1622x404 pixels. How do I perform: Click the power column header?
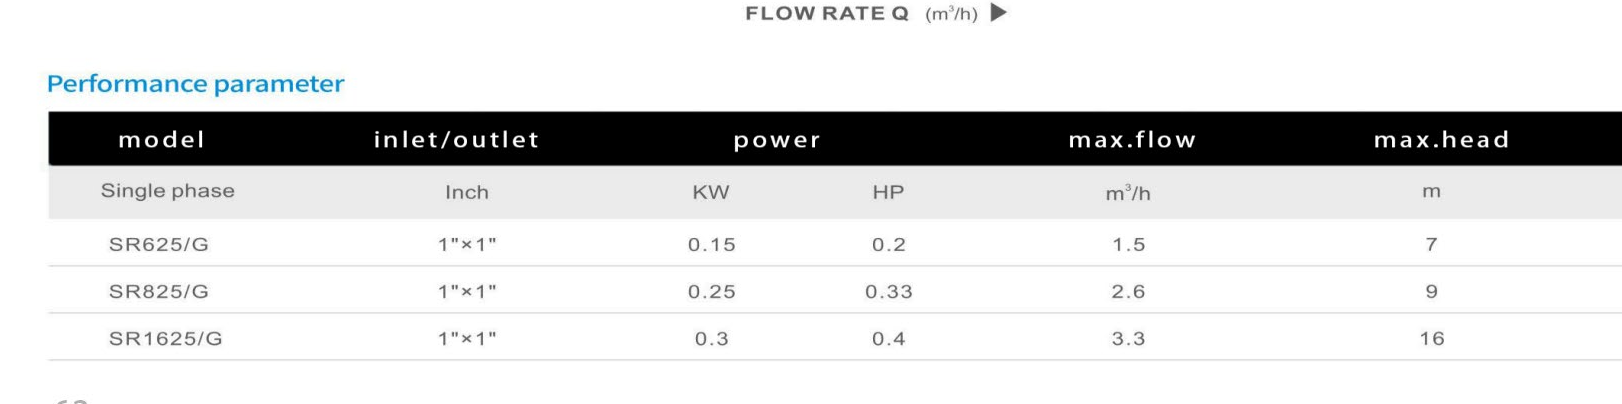tap(777, 141)
